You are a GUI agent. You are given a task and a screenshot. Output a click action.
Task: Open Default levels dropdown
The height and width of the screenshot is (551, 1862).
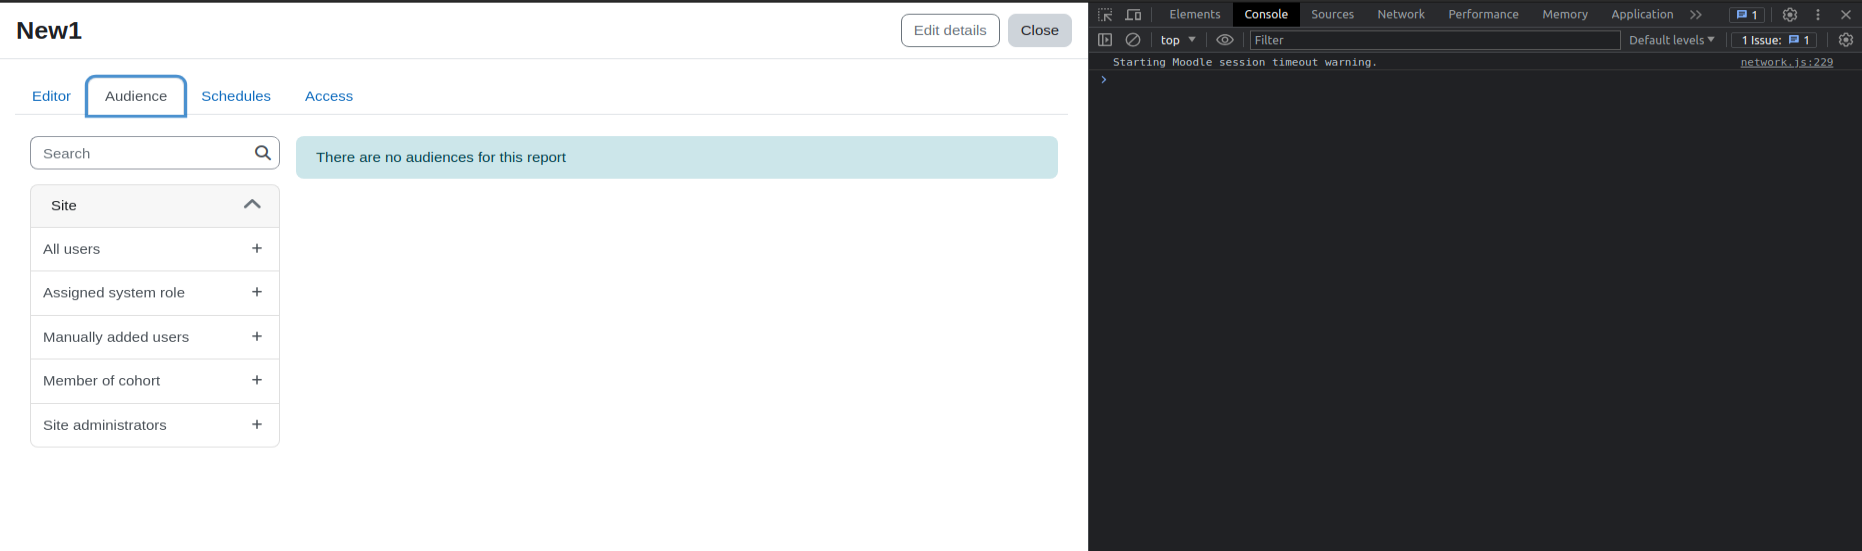click(1672, 40)
